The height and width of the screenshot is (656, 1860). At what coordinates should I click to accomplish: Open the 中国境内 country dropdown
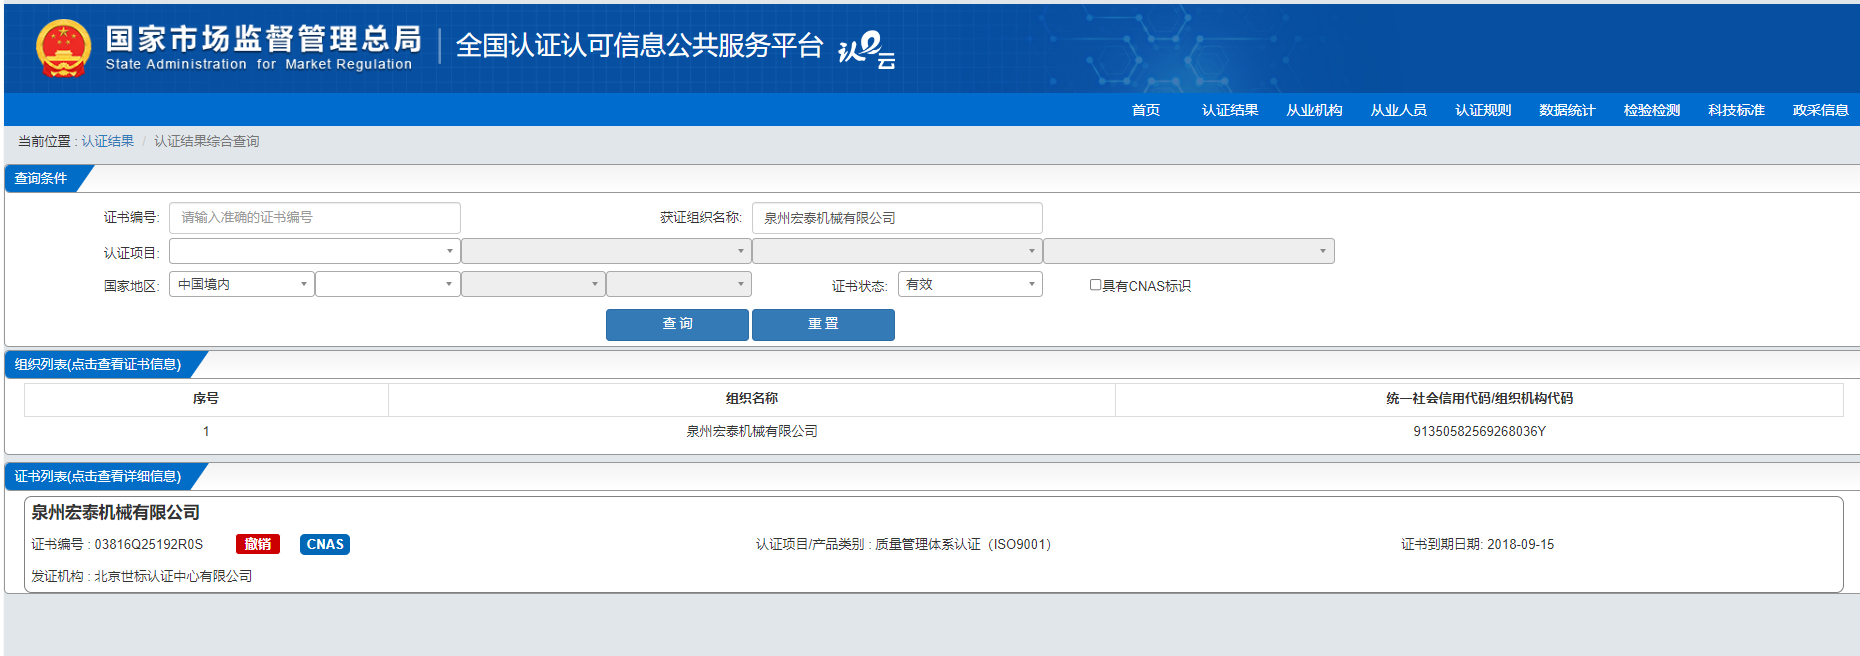242,284
